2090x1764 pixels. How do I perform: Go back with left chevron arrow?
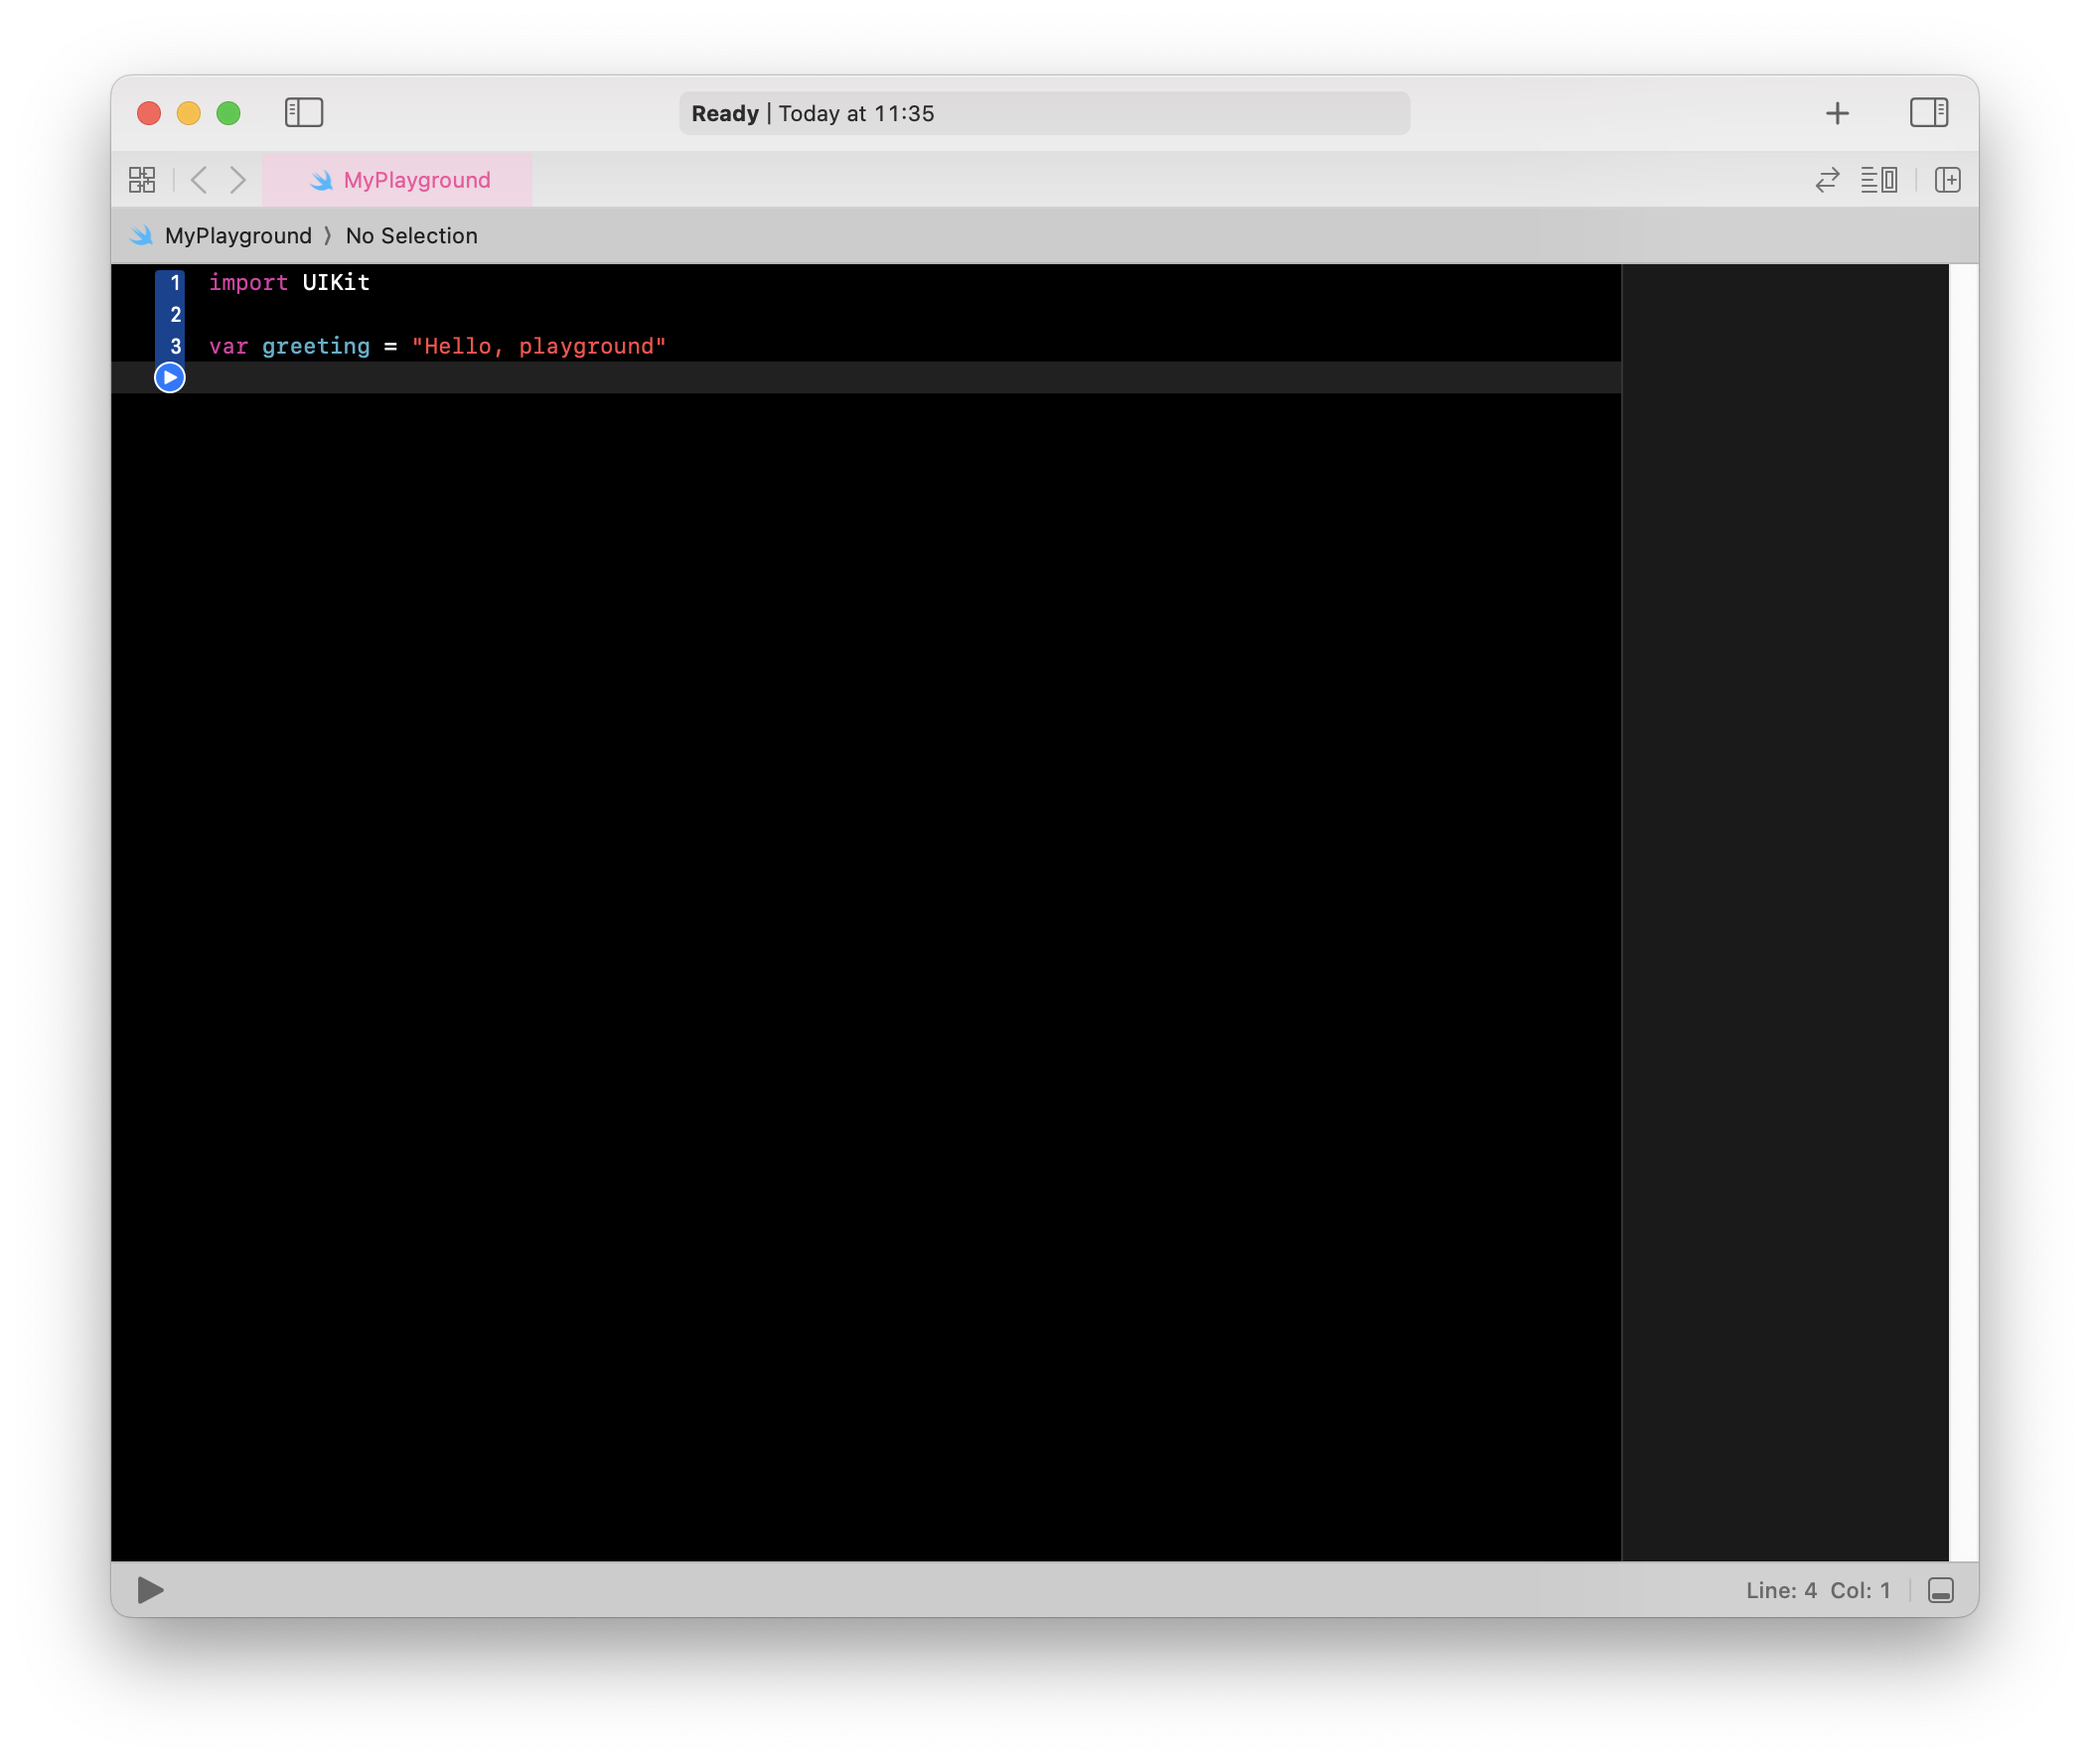tap(199, 180)
